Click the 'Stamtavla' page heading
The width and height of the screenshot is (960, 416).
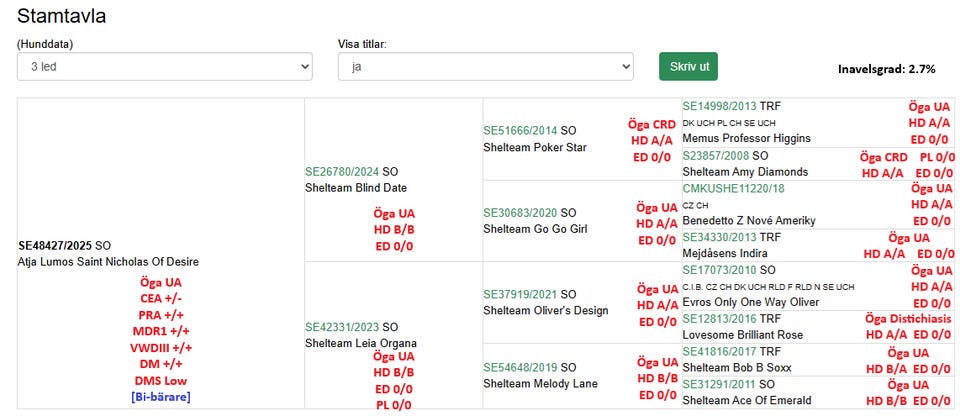62,16
